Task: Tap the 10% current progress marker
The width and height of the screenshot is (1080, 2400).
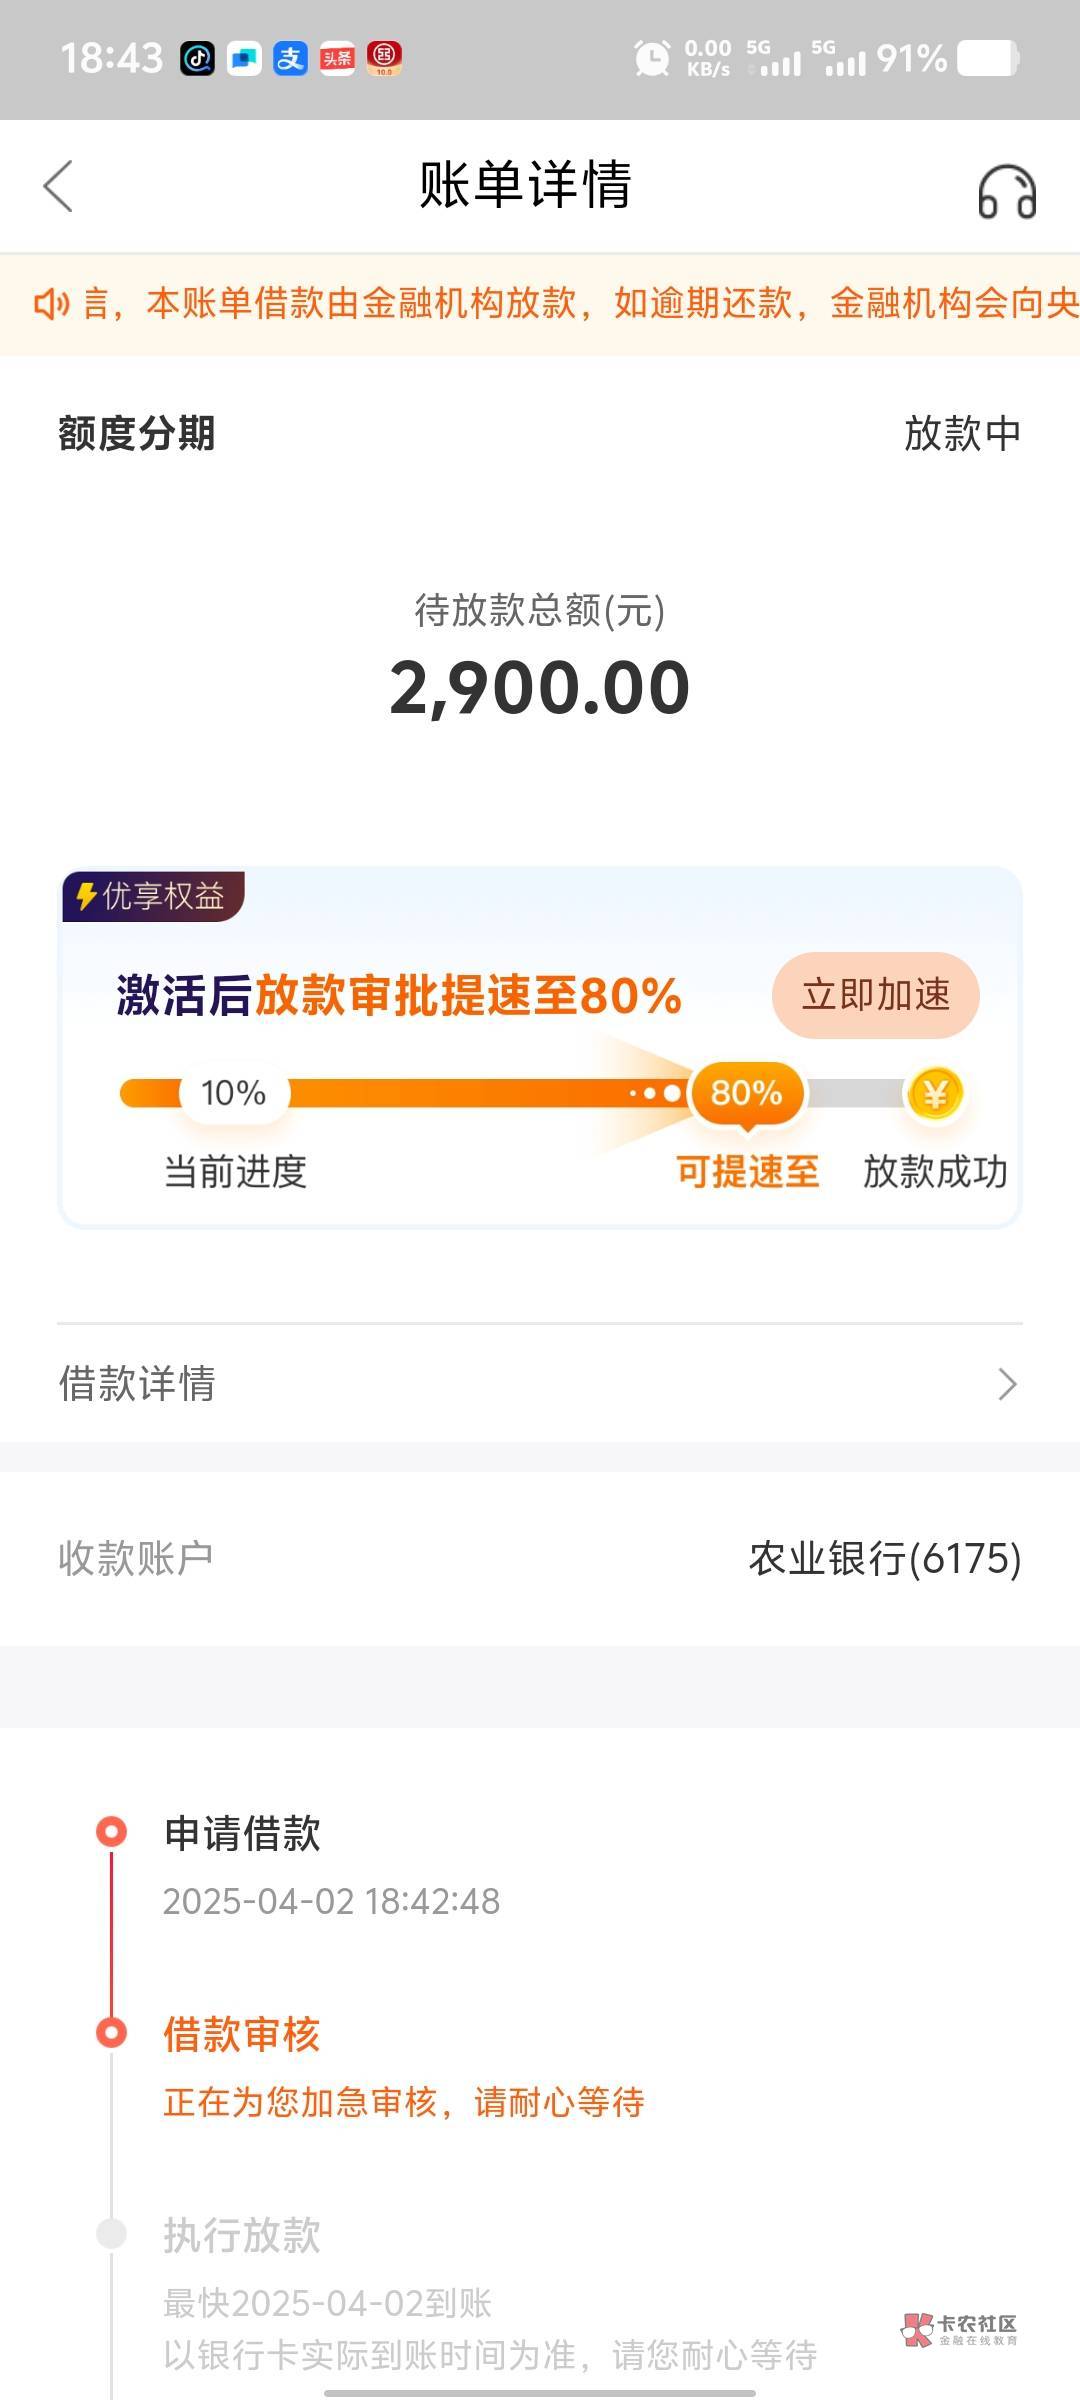Action: pos(233,1093)
